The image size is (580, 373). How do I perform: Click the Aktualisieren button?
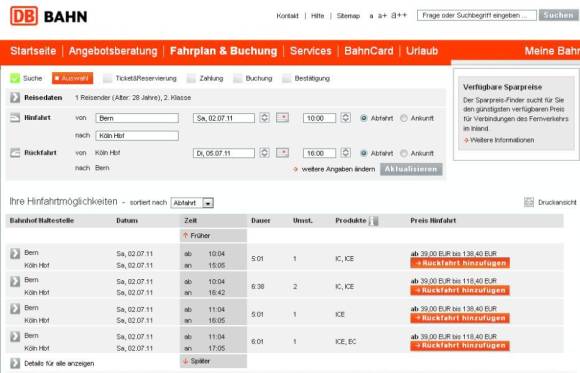[411, 169]
